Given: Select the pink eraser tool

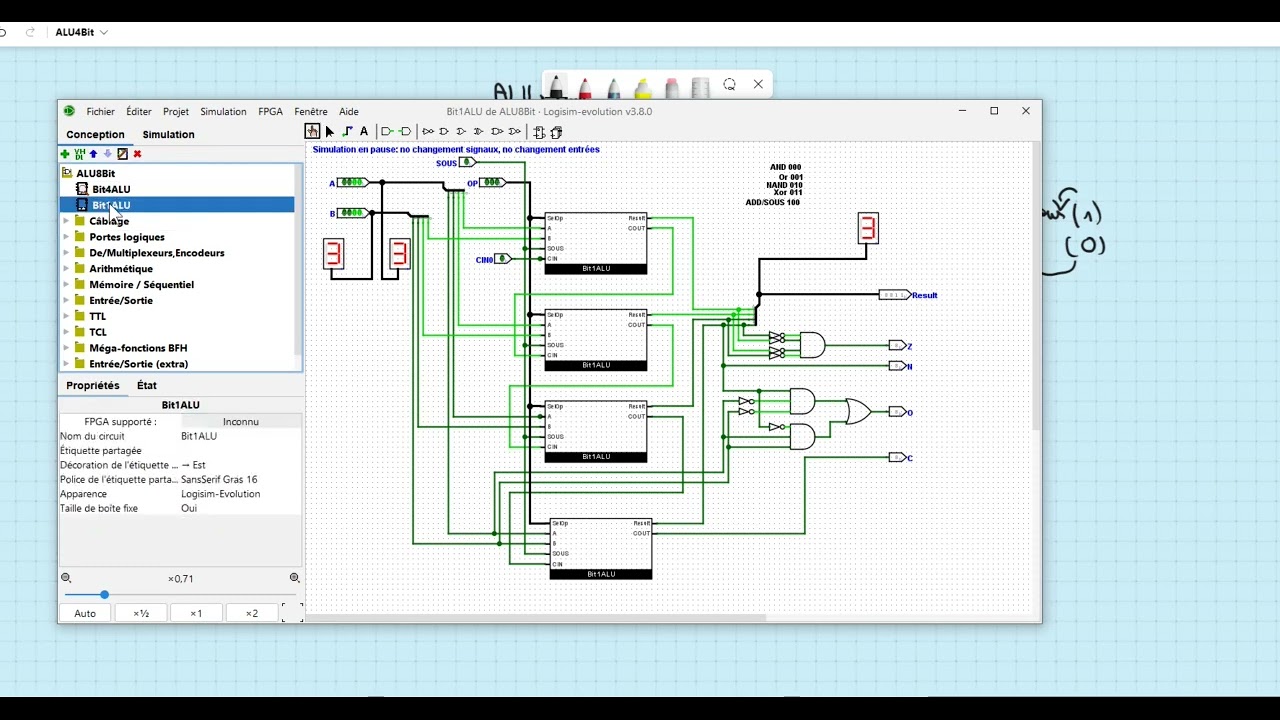Looking at the screenshot, I should (672, 88).
